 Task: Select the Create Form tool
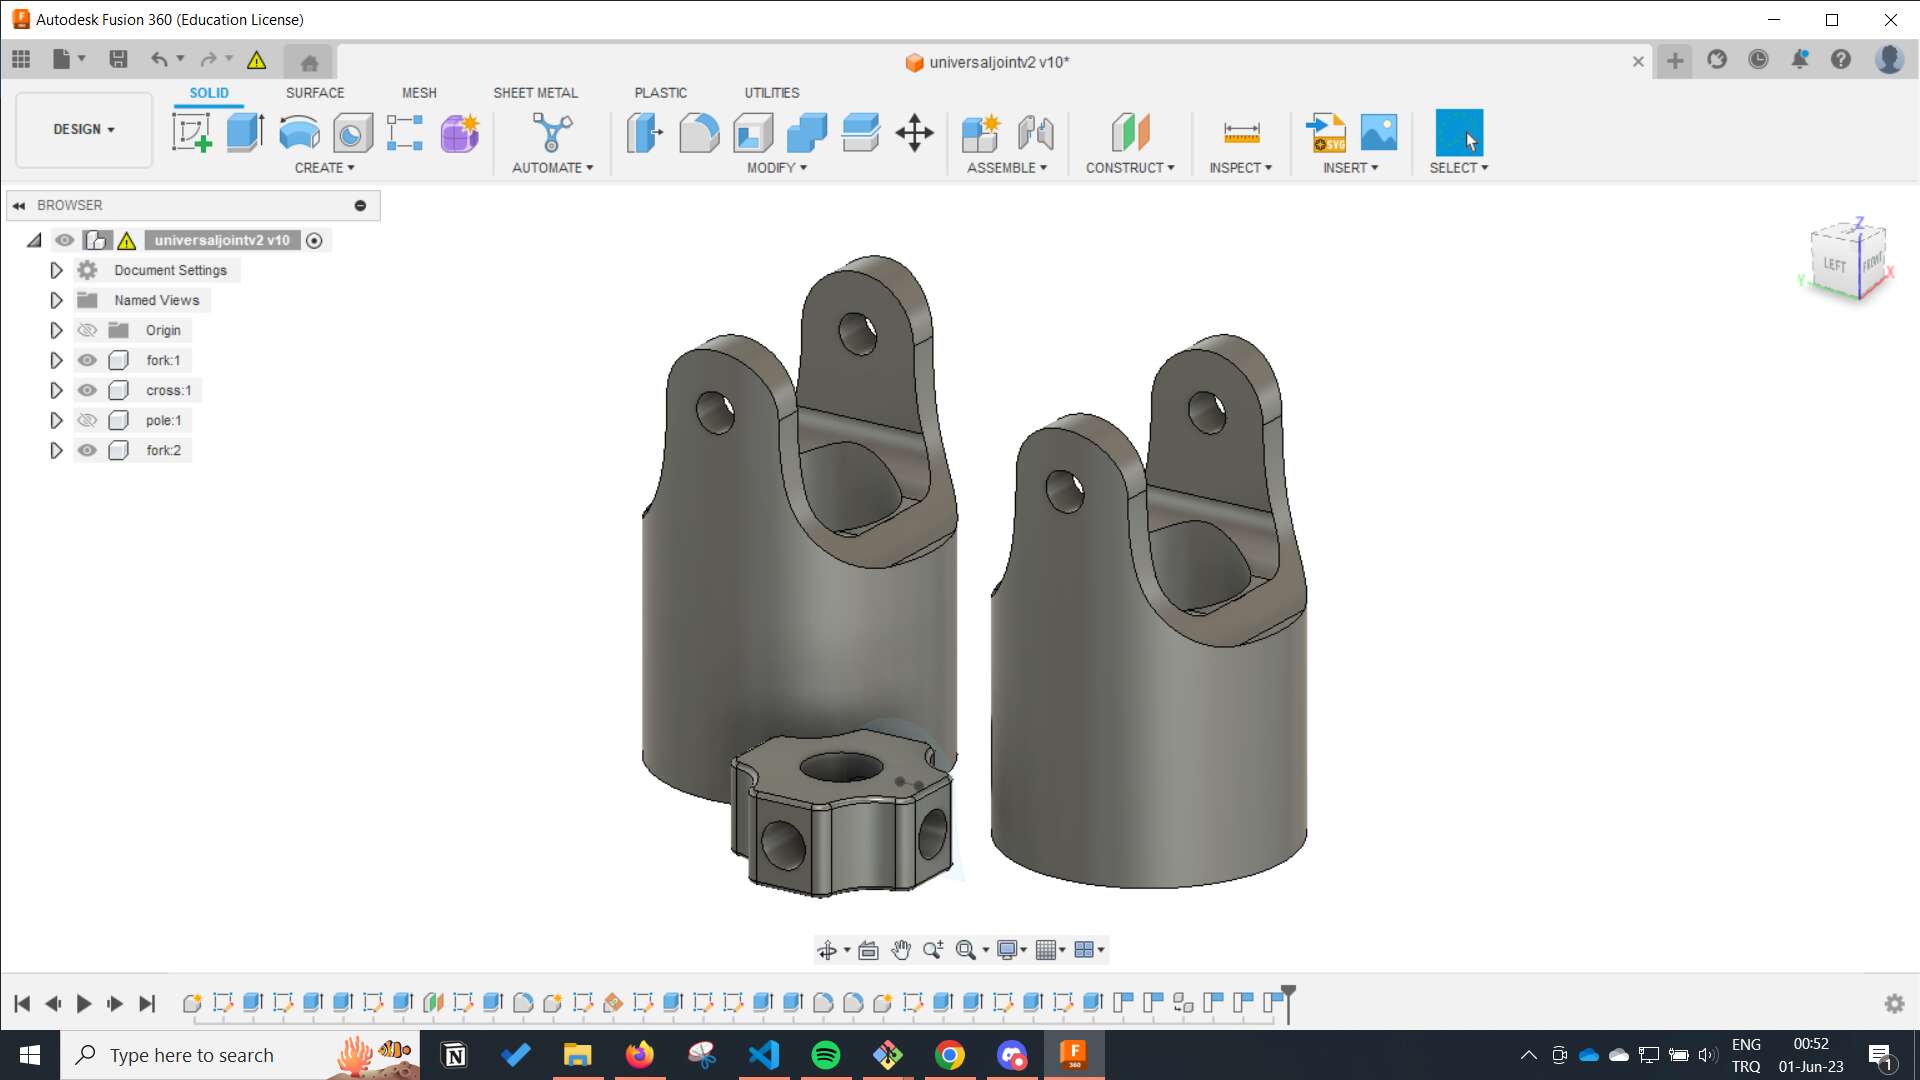click(460, 132)
